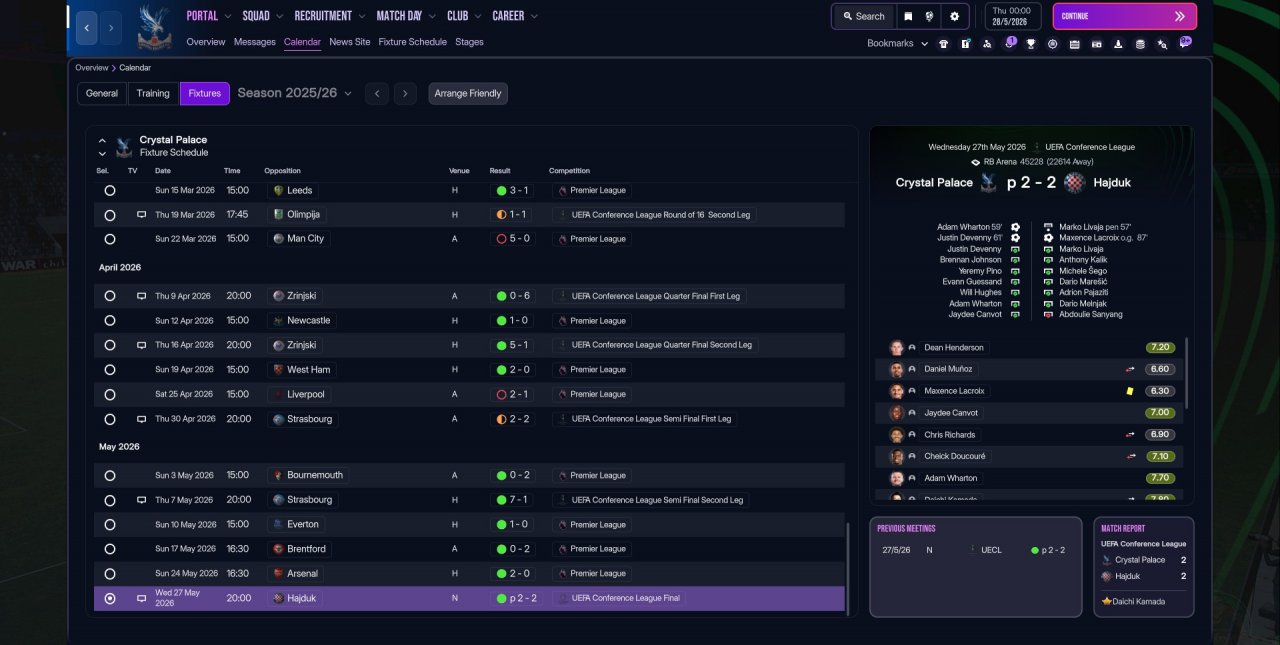Open the calendar schedule bookmark icon

coord(1074,44)
